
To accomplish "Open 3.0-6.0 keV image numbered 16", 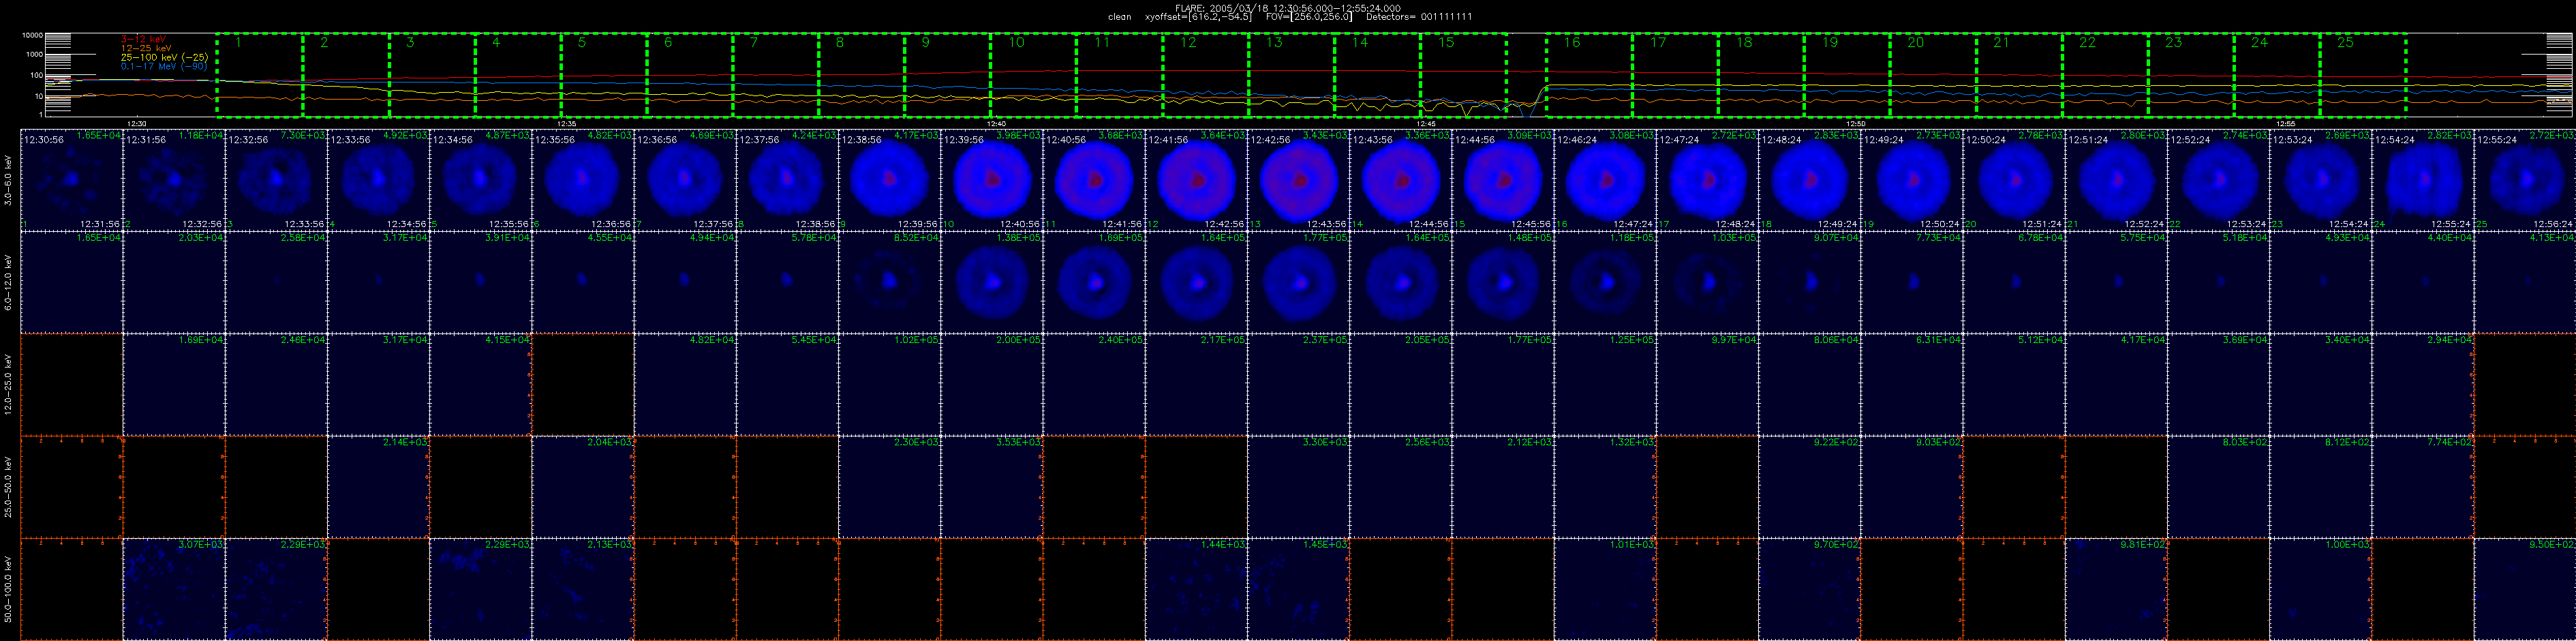I will coord(1605,180).
